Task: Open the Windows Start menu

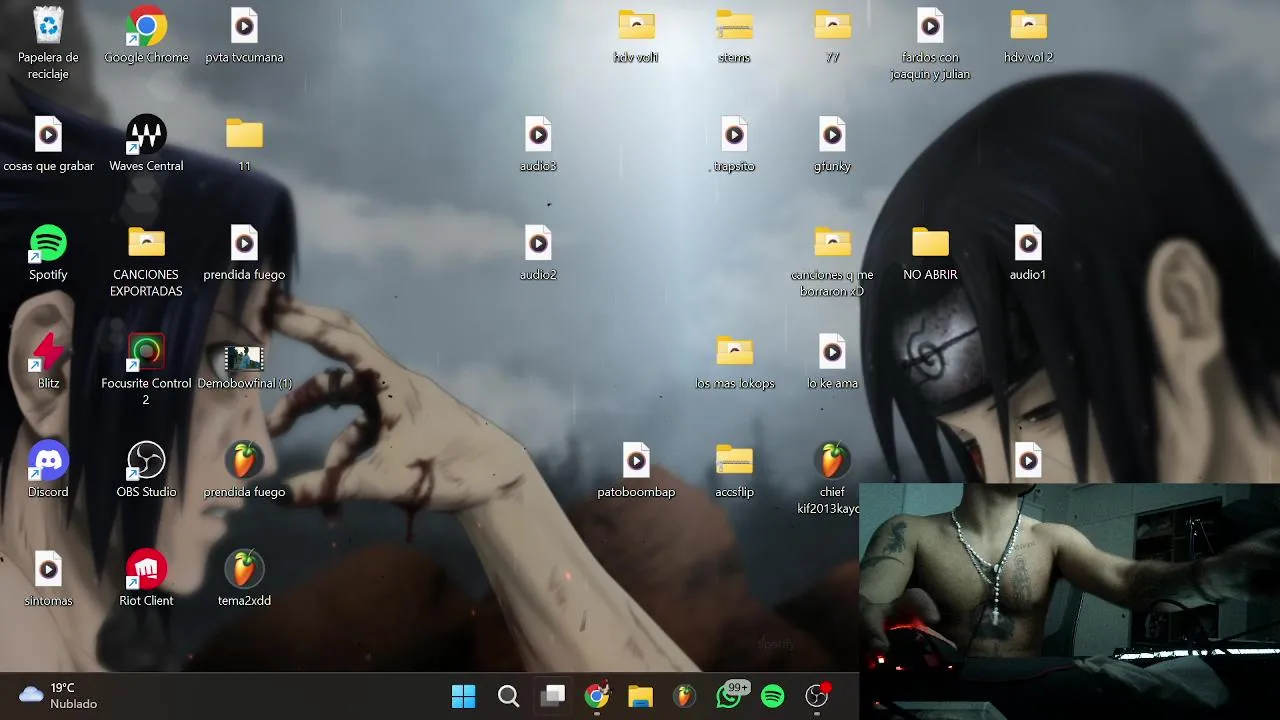Action: (x=464, y=696)
